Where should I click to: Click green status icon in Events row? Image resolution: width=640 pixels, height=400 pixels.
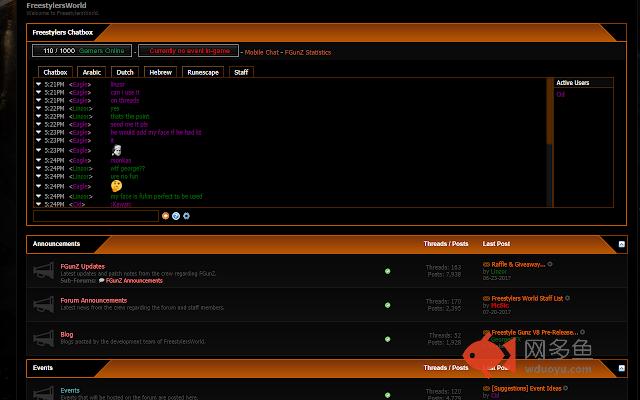pos(387,395)
